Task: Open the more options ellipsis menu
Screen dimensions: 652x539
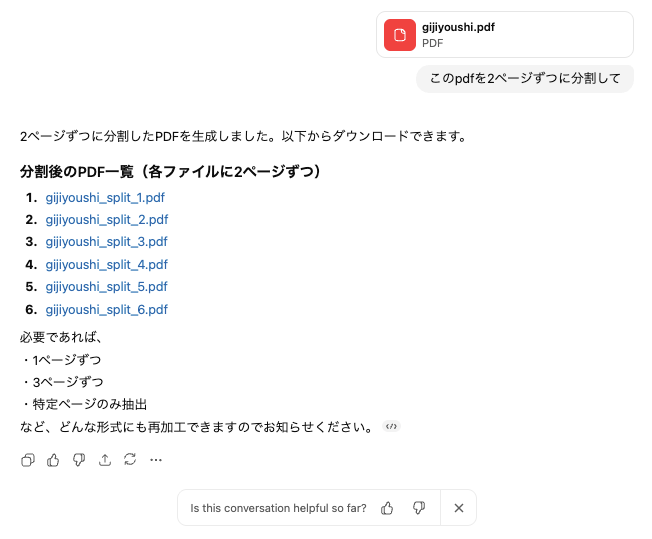Action: (x=156, y=460)
